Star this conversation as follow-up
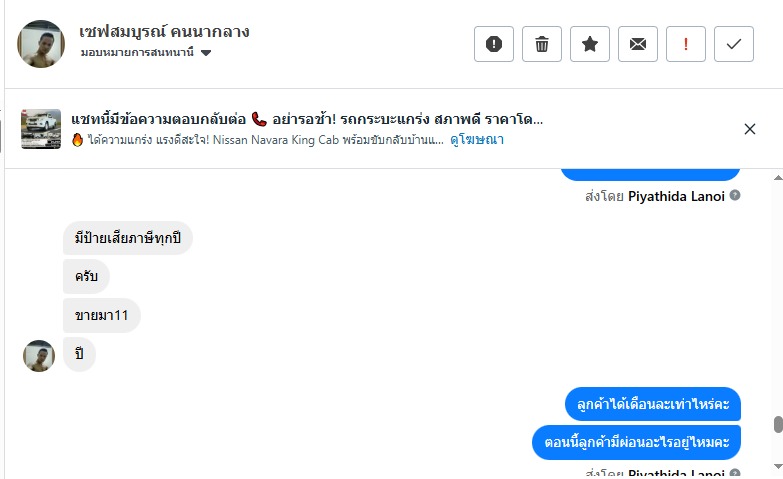The image size is (783, 479). click(590, 44)
